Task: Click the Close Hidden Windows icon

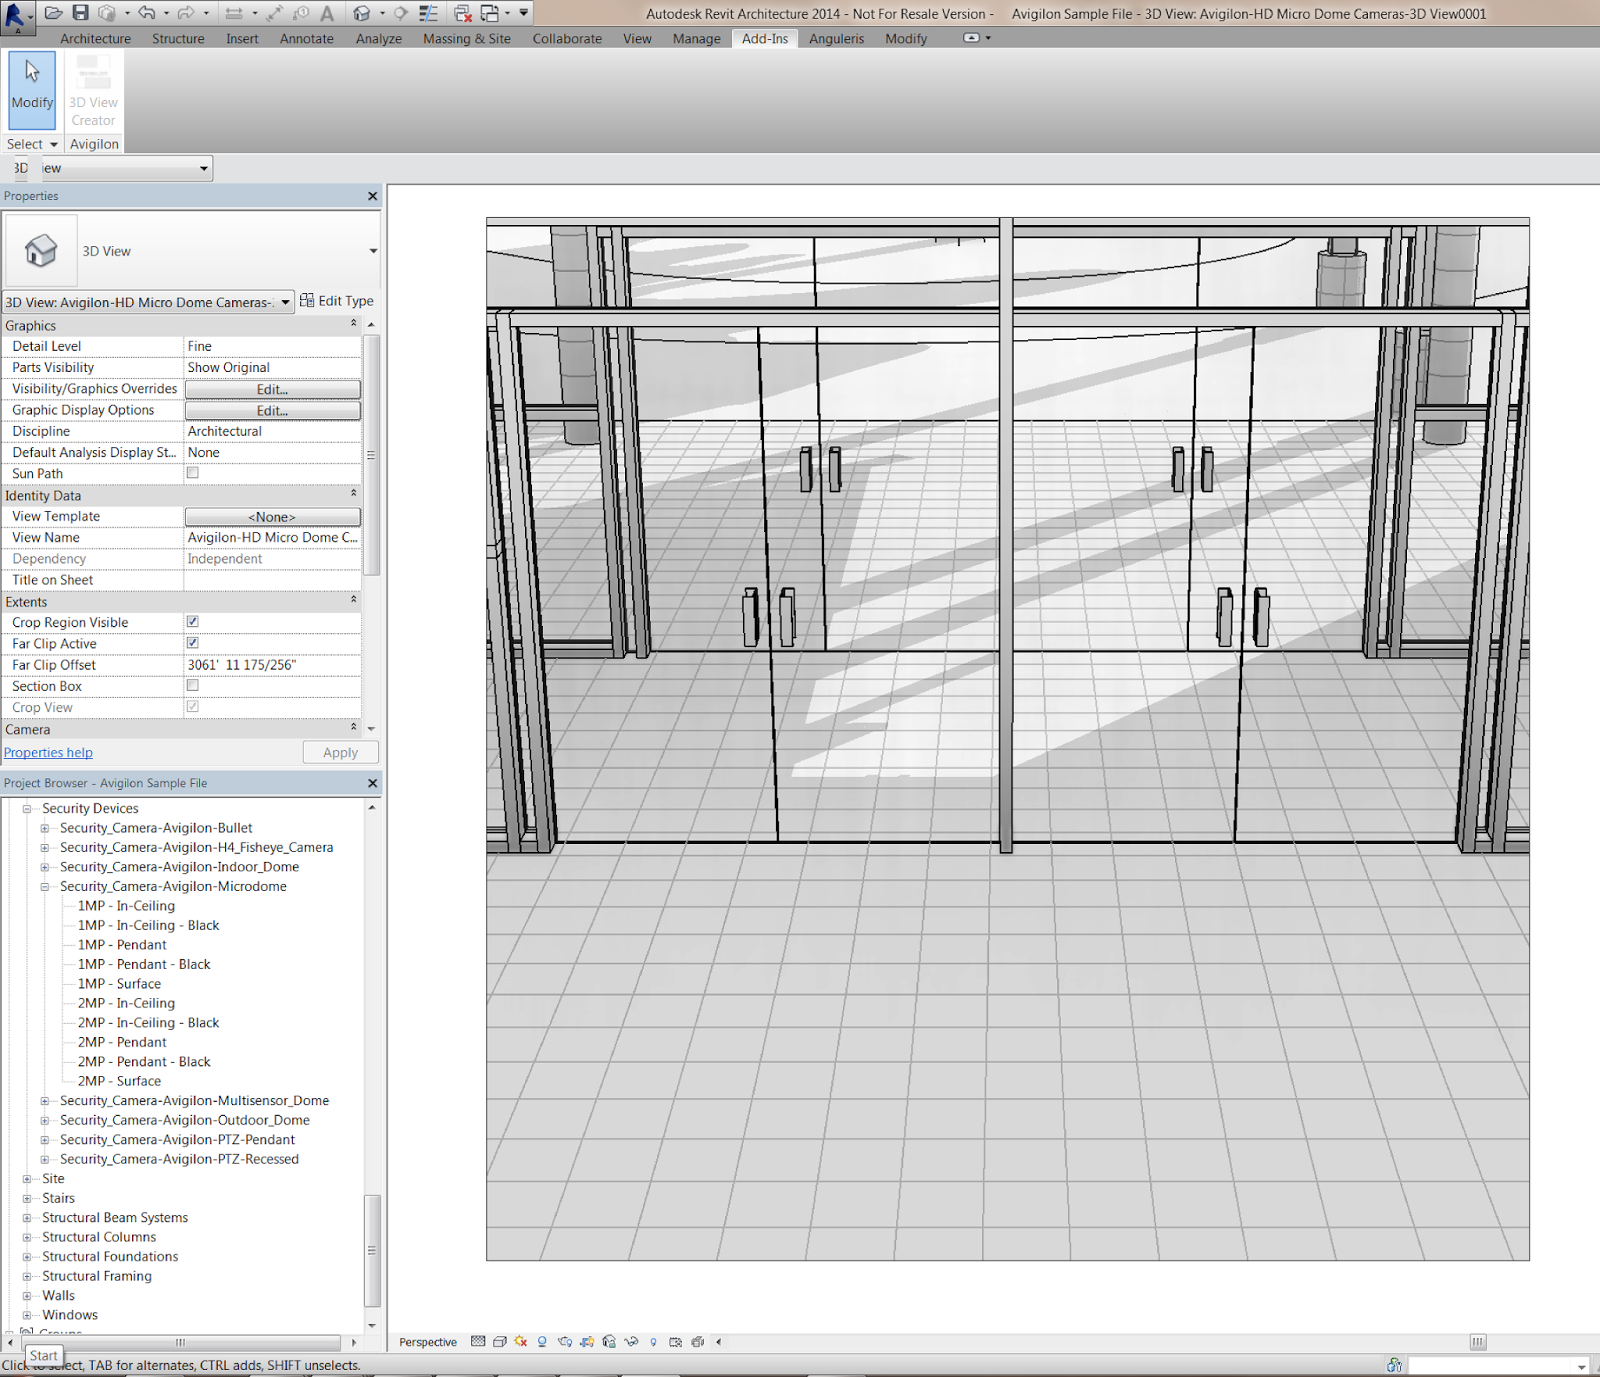Action: (x=462, y=13)
